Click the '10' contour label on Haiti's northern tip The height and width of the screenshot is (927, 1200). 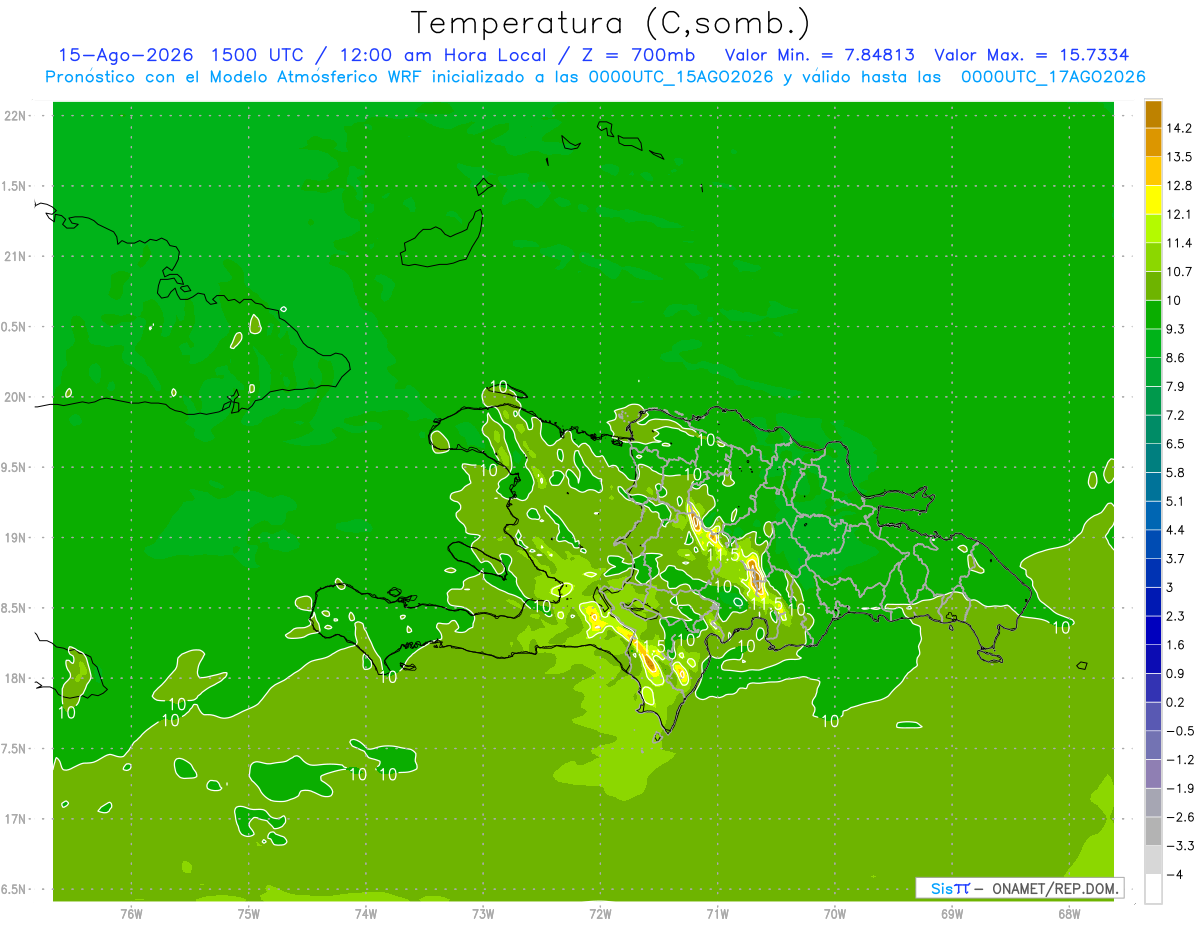coord(499,387)
